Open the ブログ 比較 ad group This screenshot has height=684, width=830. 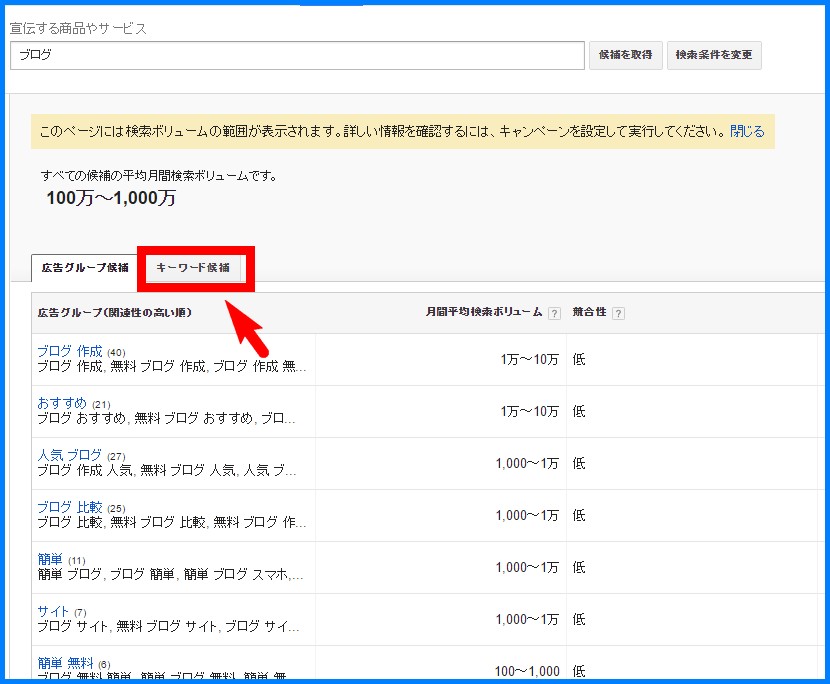pos(69,507)
